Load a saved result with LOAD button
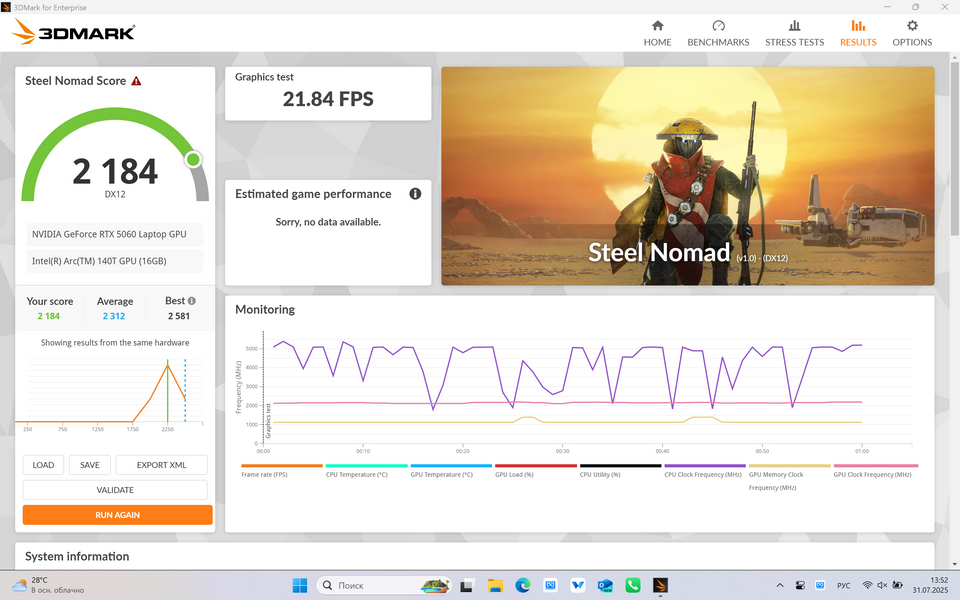The width and height of the screenshot is (960, 600). [x=43, y=465]
